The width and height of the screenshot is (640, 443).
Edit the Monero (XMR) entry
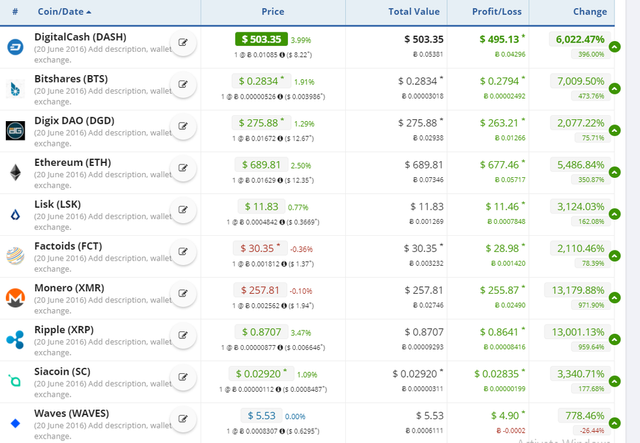click(x=183, y=293)
